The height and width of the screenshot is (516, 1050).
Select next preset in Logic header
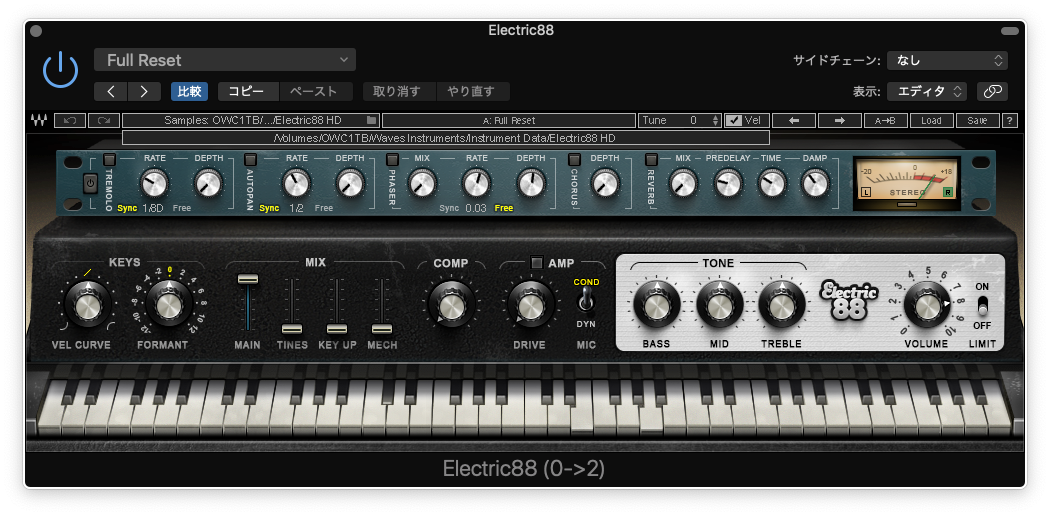144,92
